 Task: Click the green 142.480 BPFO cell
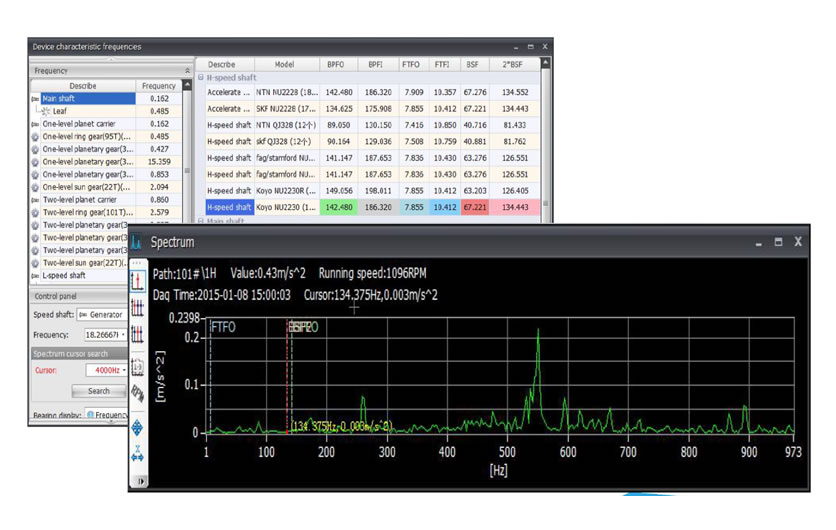click(x=339, y=207)
